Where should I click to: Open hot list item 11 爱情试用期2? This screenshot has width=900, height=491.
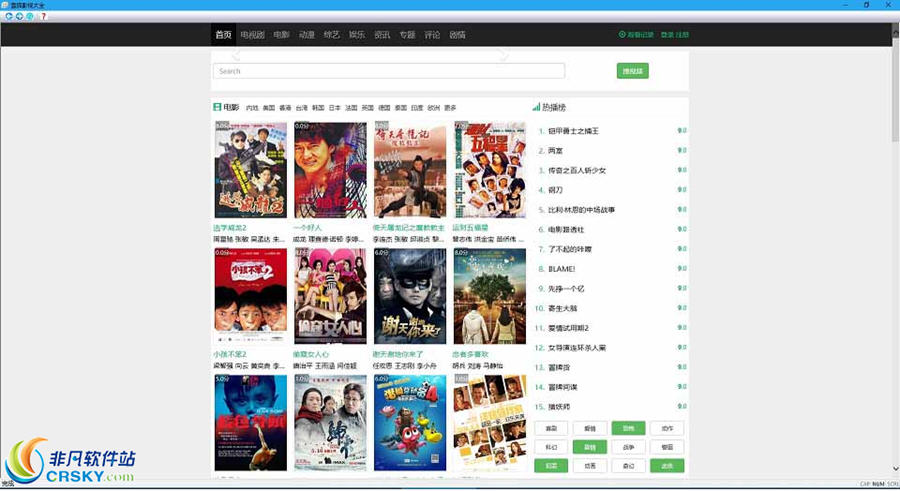click(568, 328)
